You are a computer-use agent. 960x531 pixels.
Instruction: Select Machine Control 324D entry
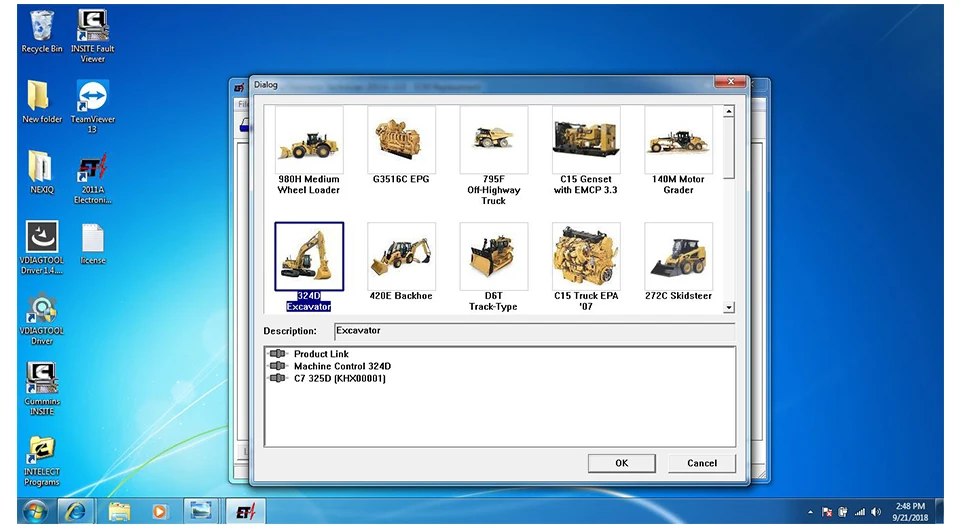[x=342, y=366]
